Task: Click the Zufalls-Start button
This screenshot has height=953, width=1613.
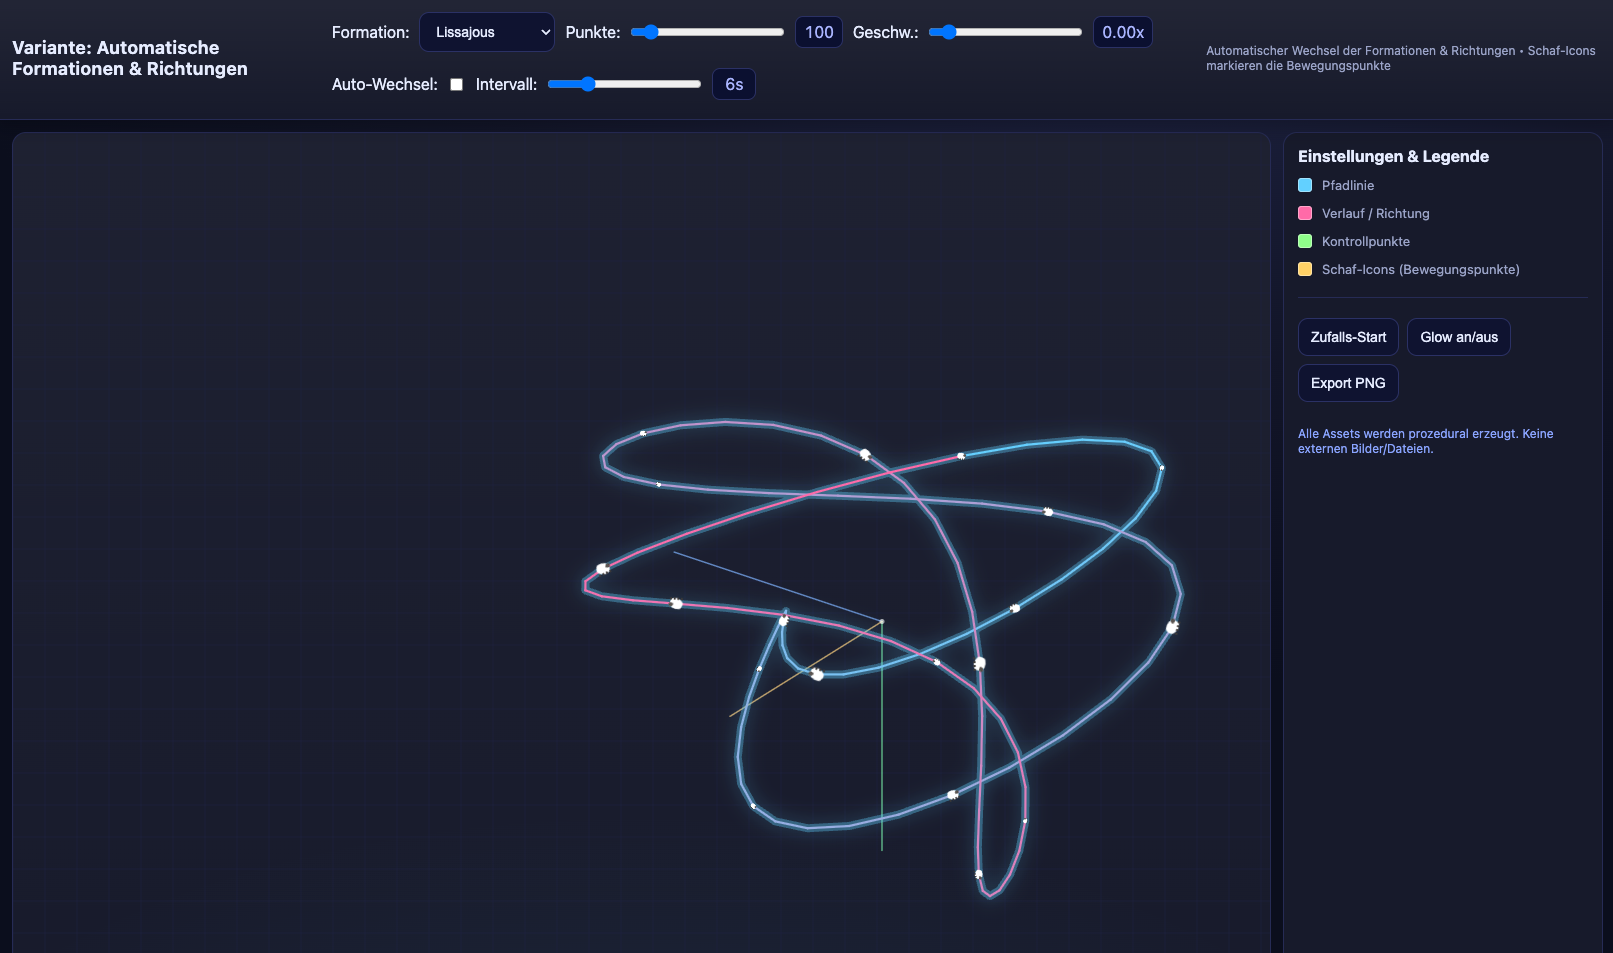Action: [1347, 337]
